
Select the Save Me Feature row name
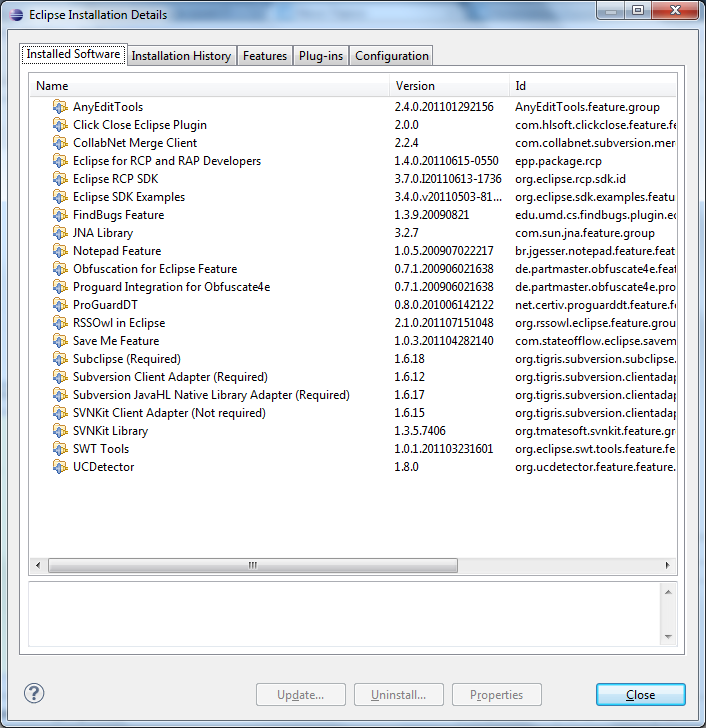116,341
